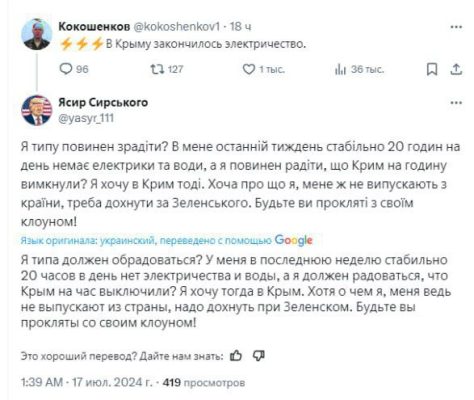This screenshot has height=400, width=474.
Task: Open Ясир Сирського profile avatar
Action: [x=37, y=110]
